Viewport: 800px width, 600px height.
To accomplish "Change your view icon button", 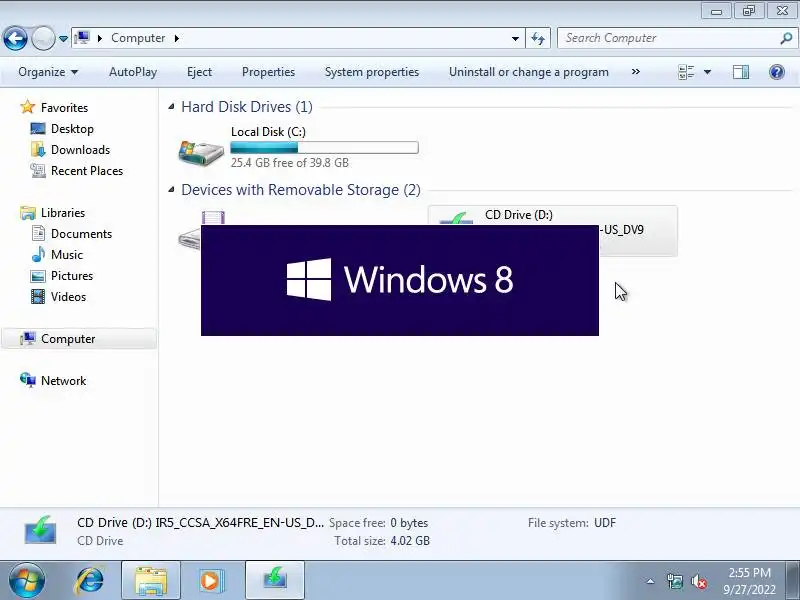I will point(686,72).
